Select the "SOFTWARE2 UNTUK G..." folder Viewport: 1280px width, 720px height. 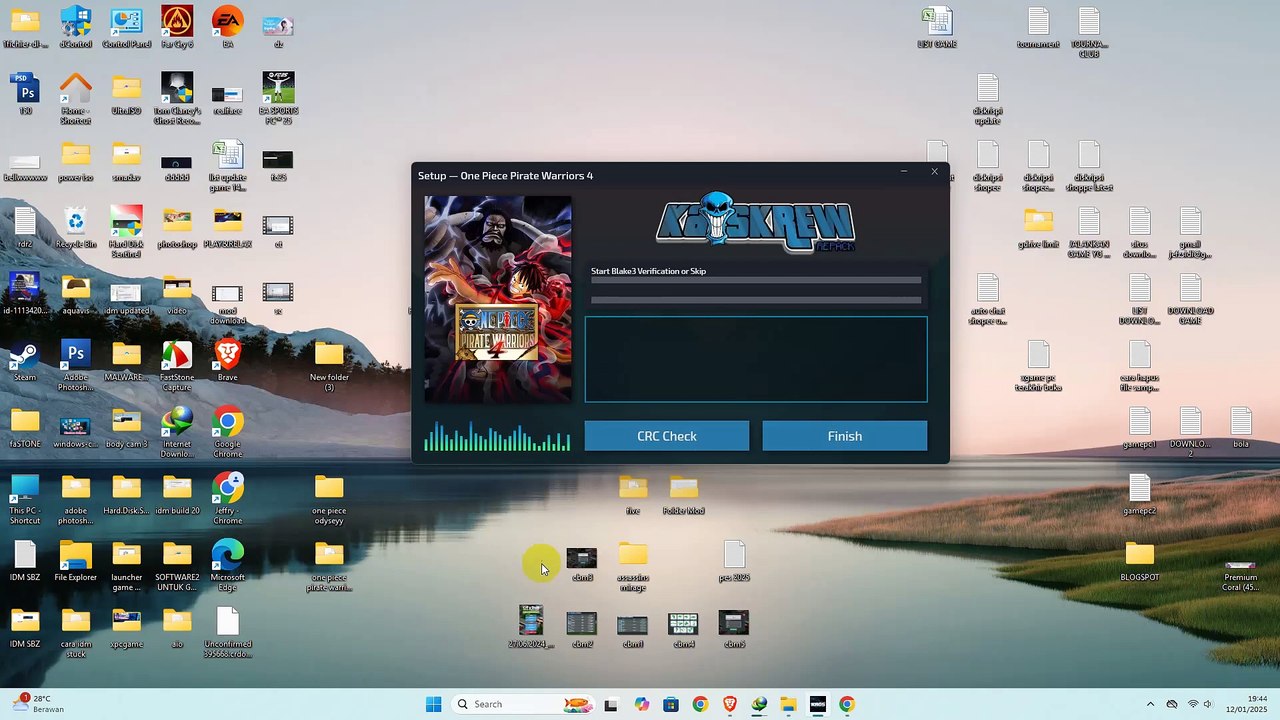177,566
